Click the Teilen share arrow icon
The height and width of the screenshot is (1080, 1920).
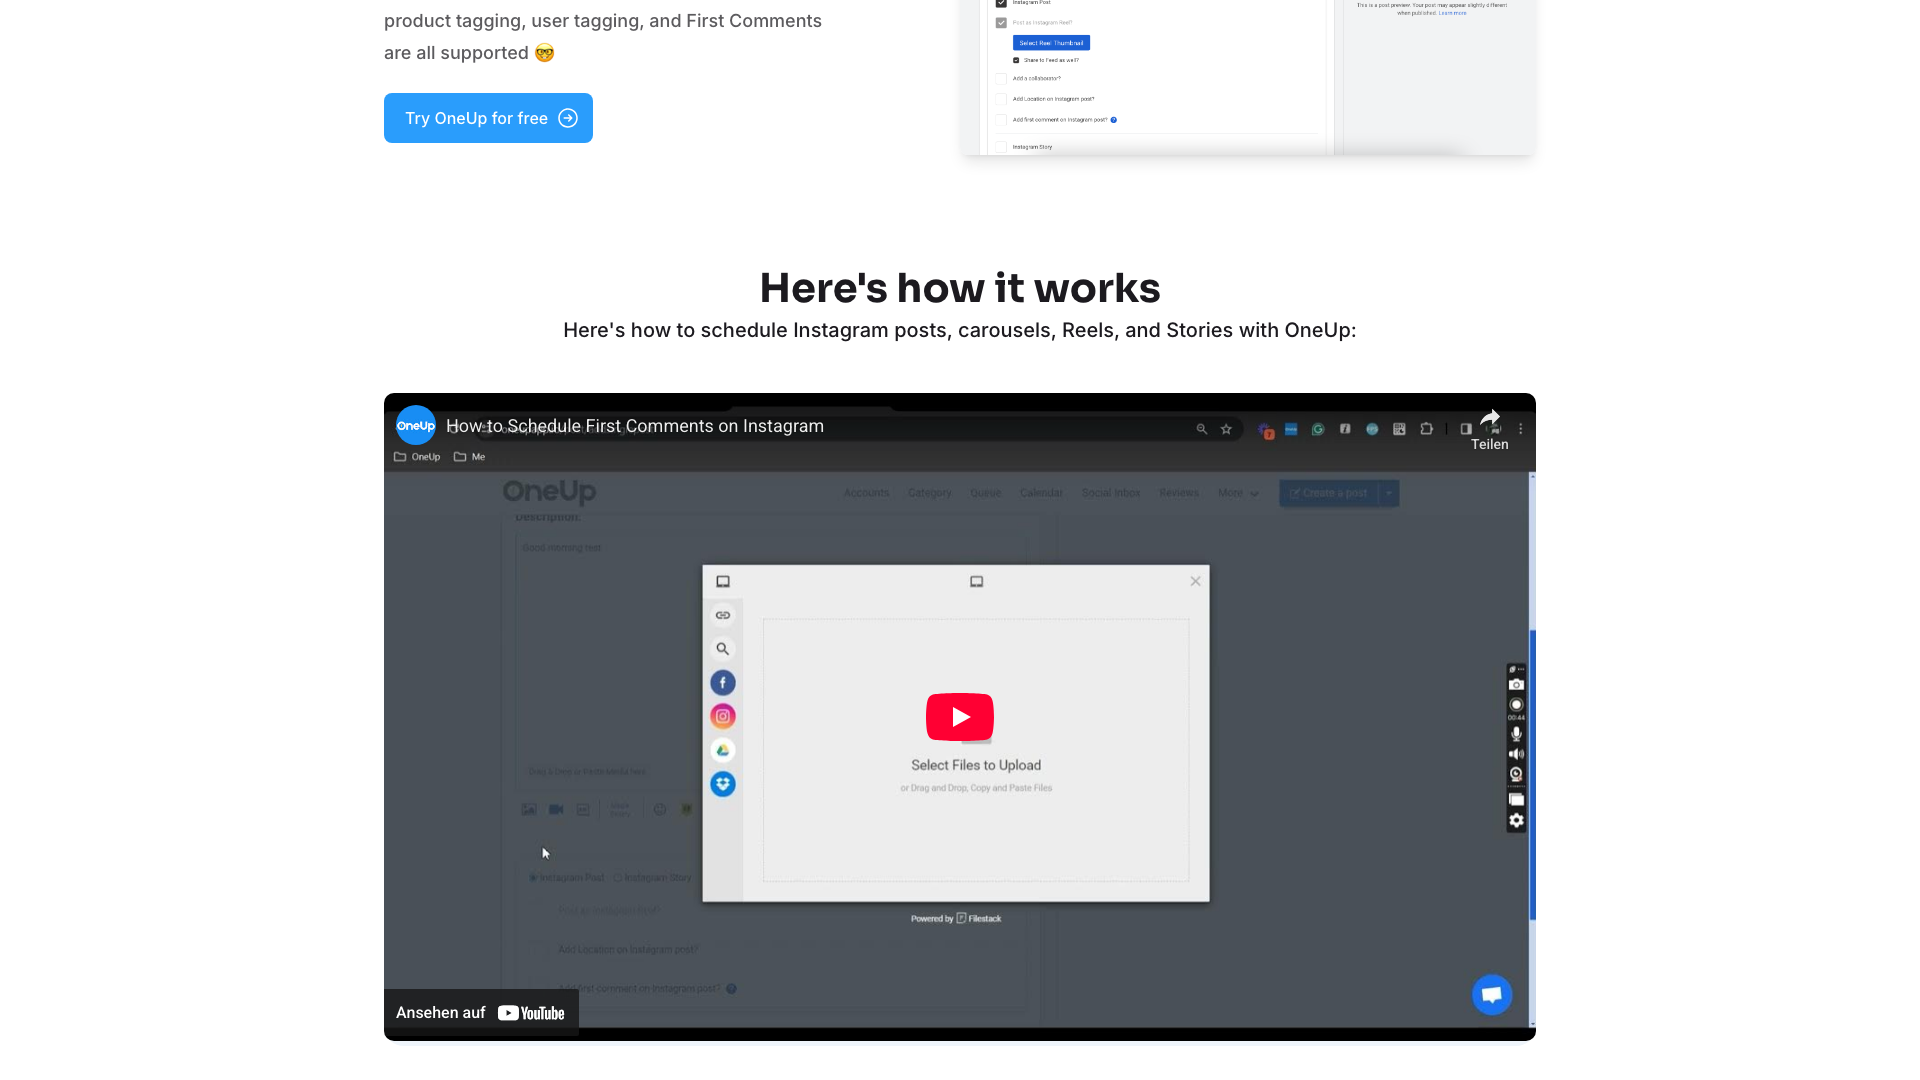pos(1489,419)
